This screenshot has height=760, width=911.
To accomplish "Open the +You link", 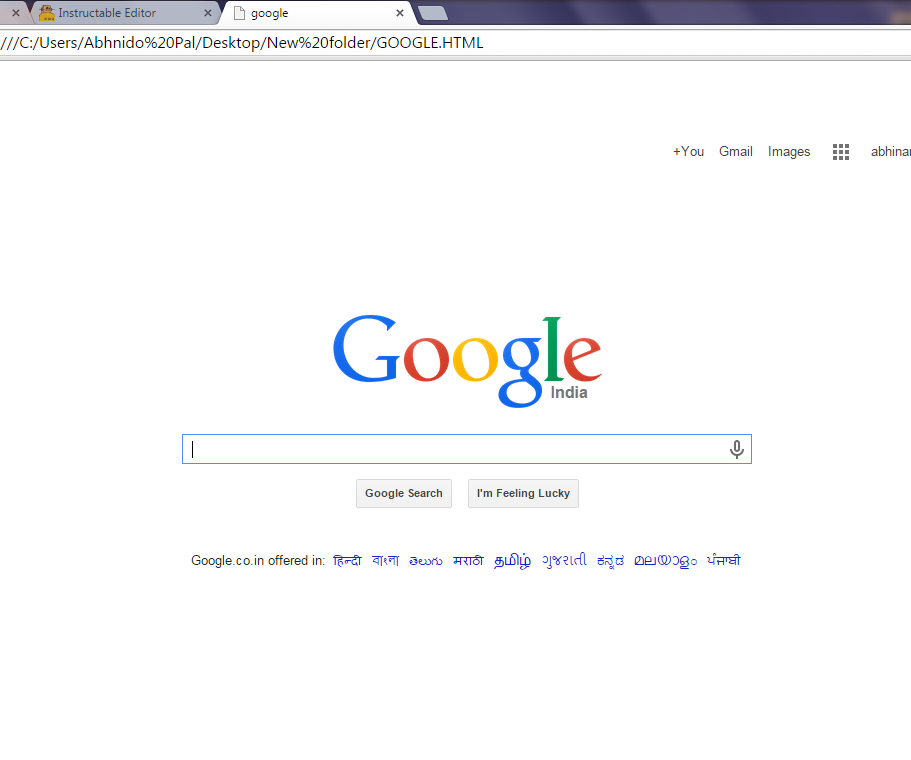I will pyautogui.click(x=688, y=152).
